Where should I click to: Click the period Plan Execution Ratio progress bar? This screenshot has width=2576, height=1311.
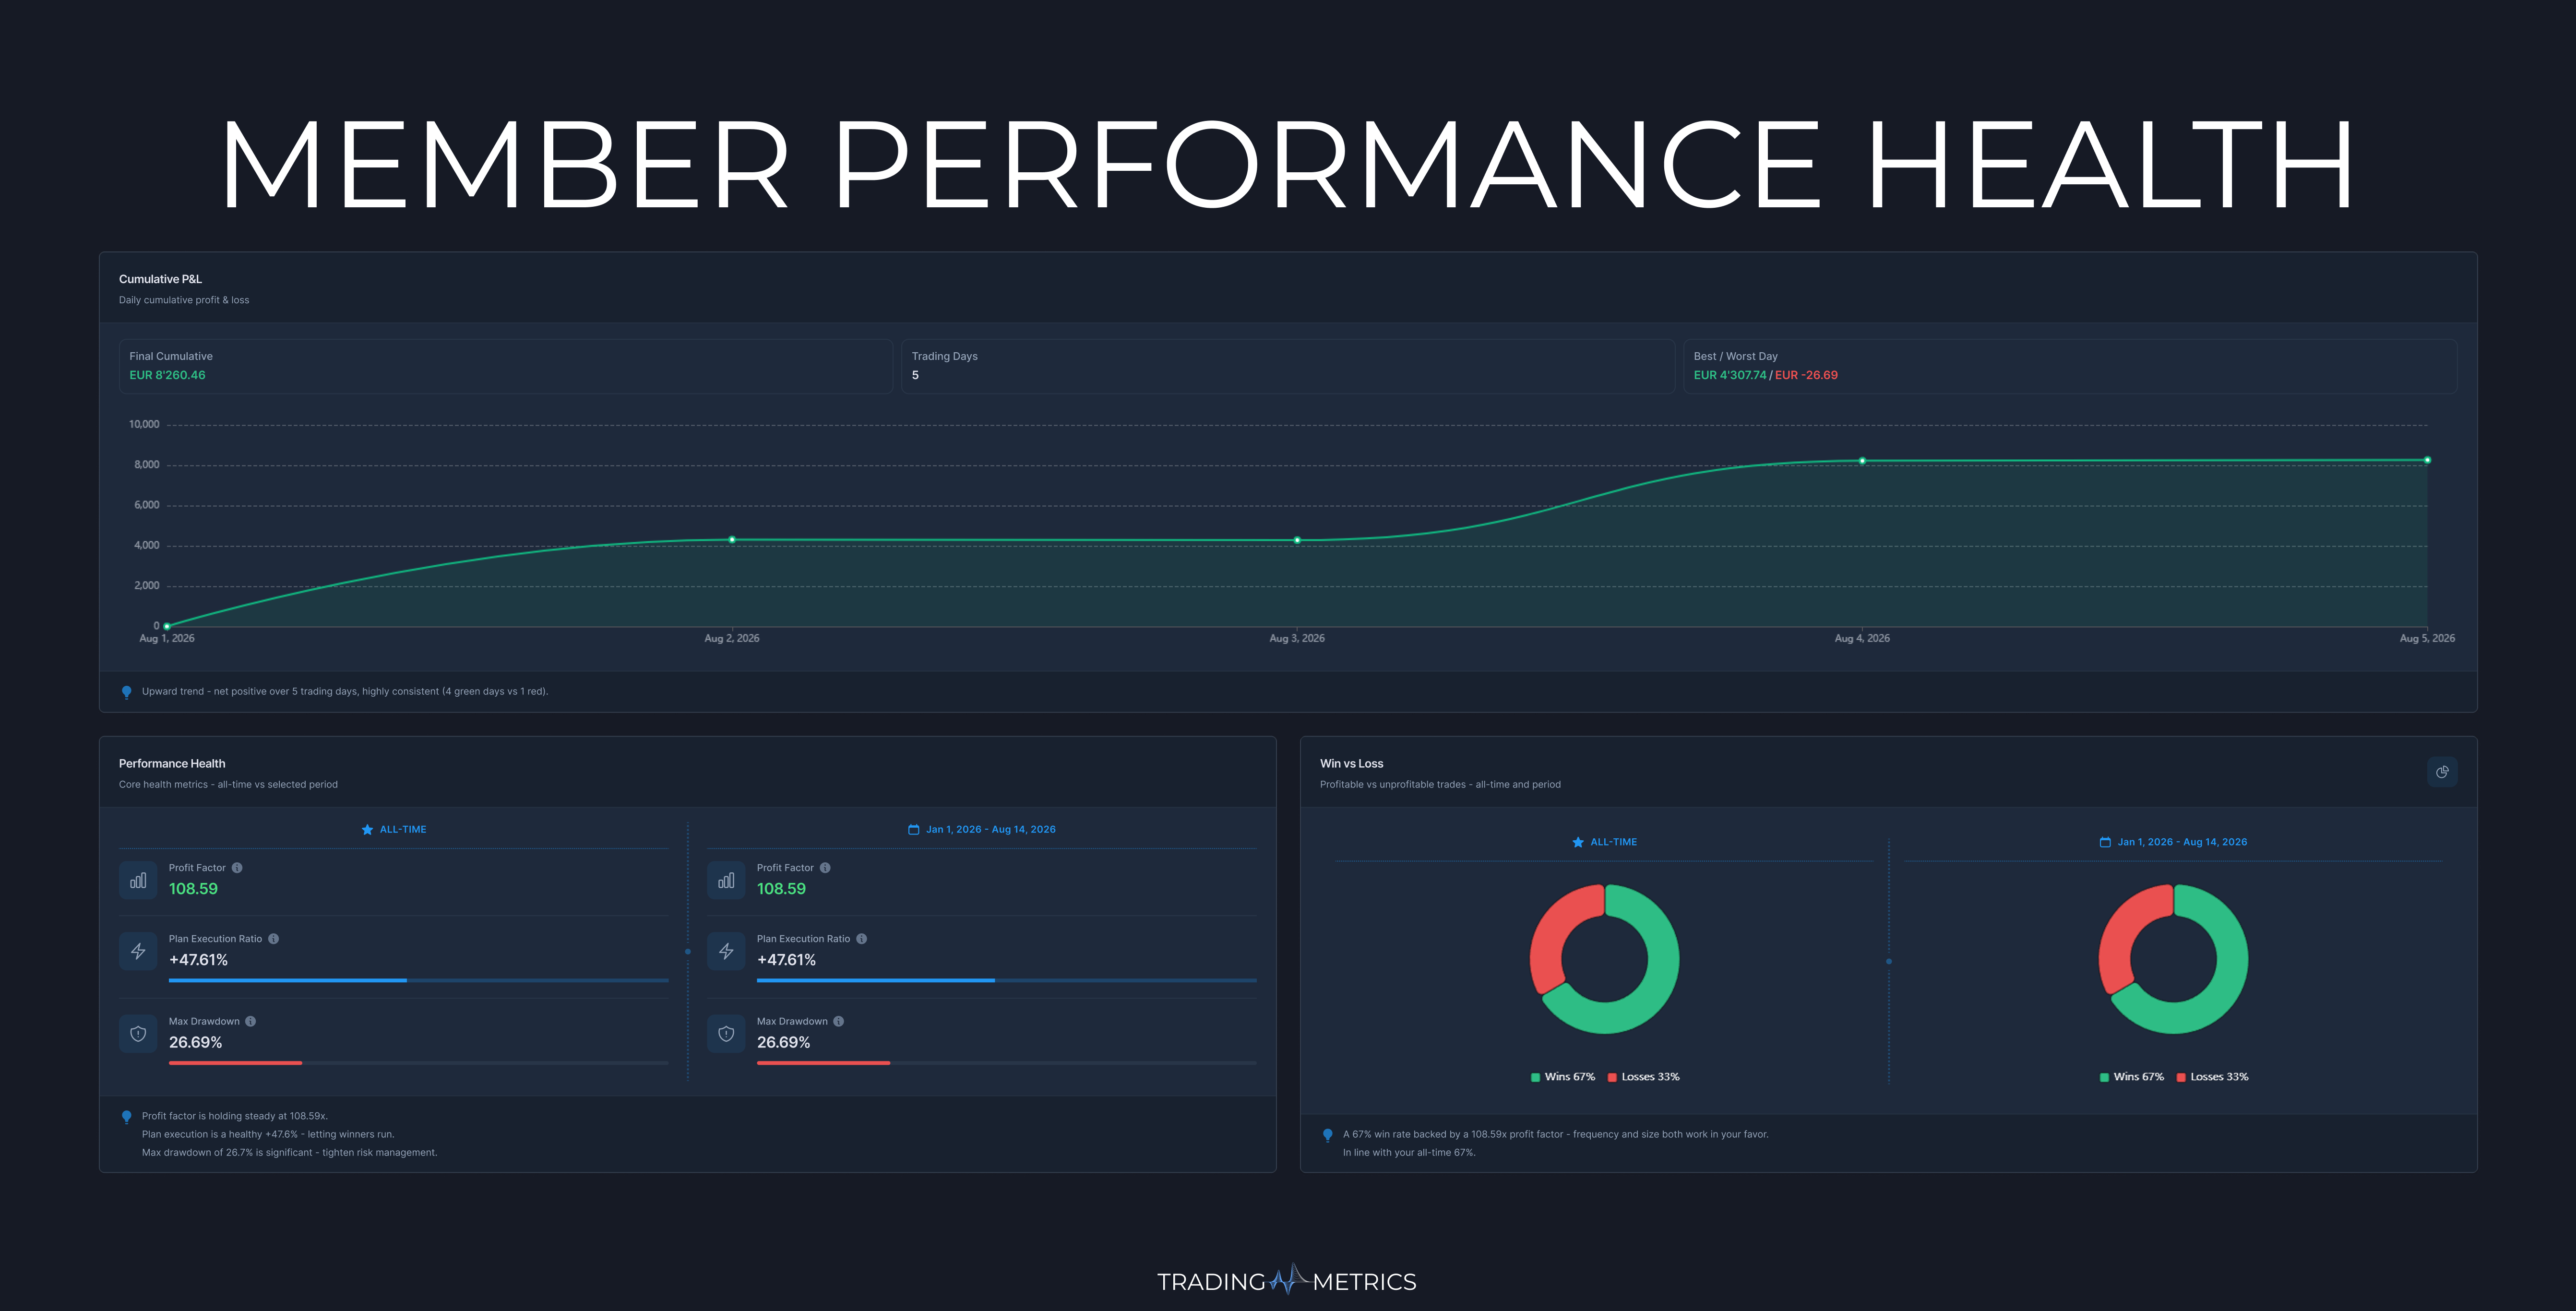(x=1006, y=980)
